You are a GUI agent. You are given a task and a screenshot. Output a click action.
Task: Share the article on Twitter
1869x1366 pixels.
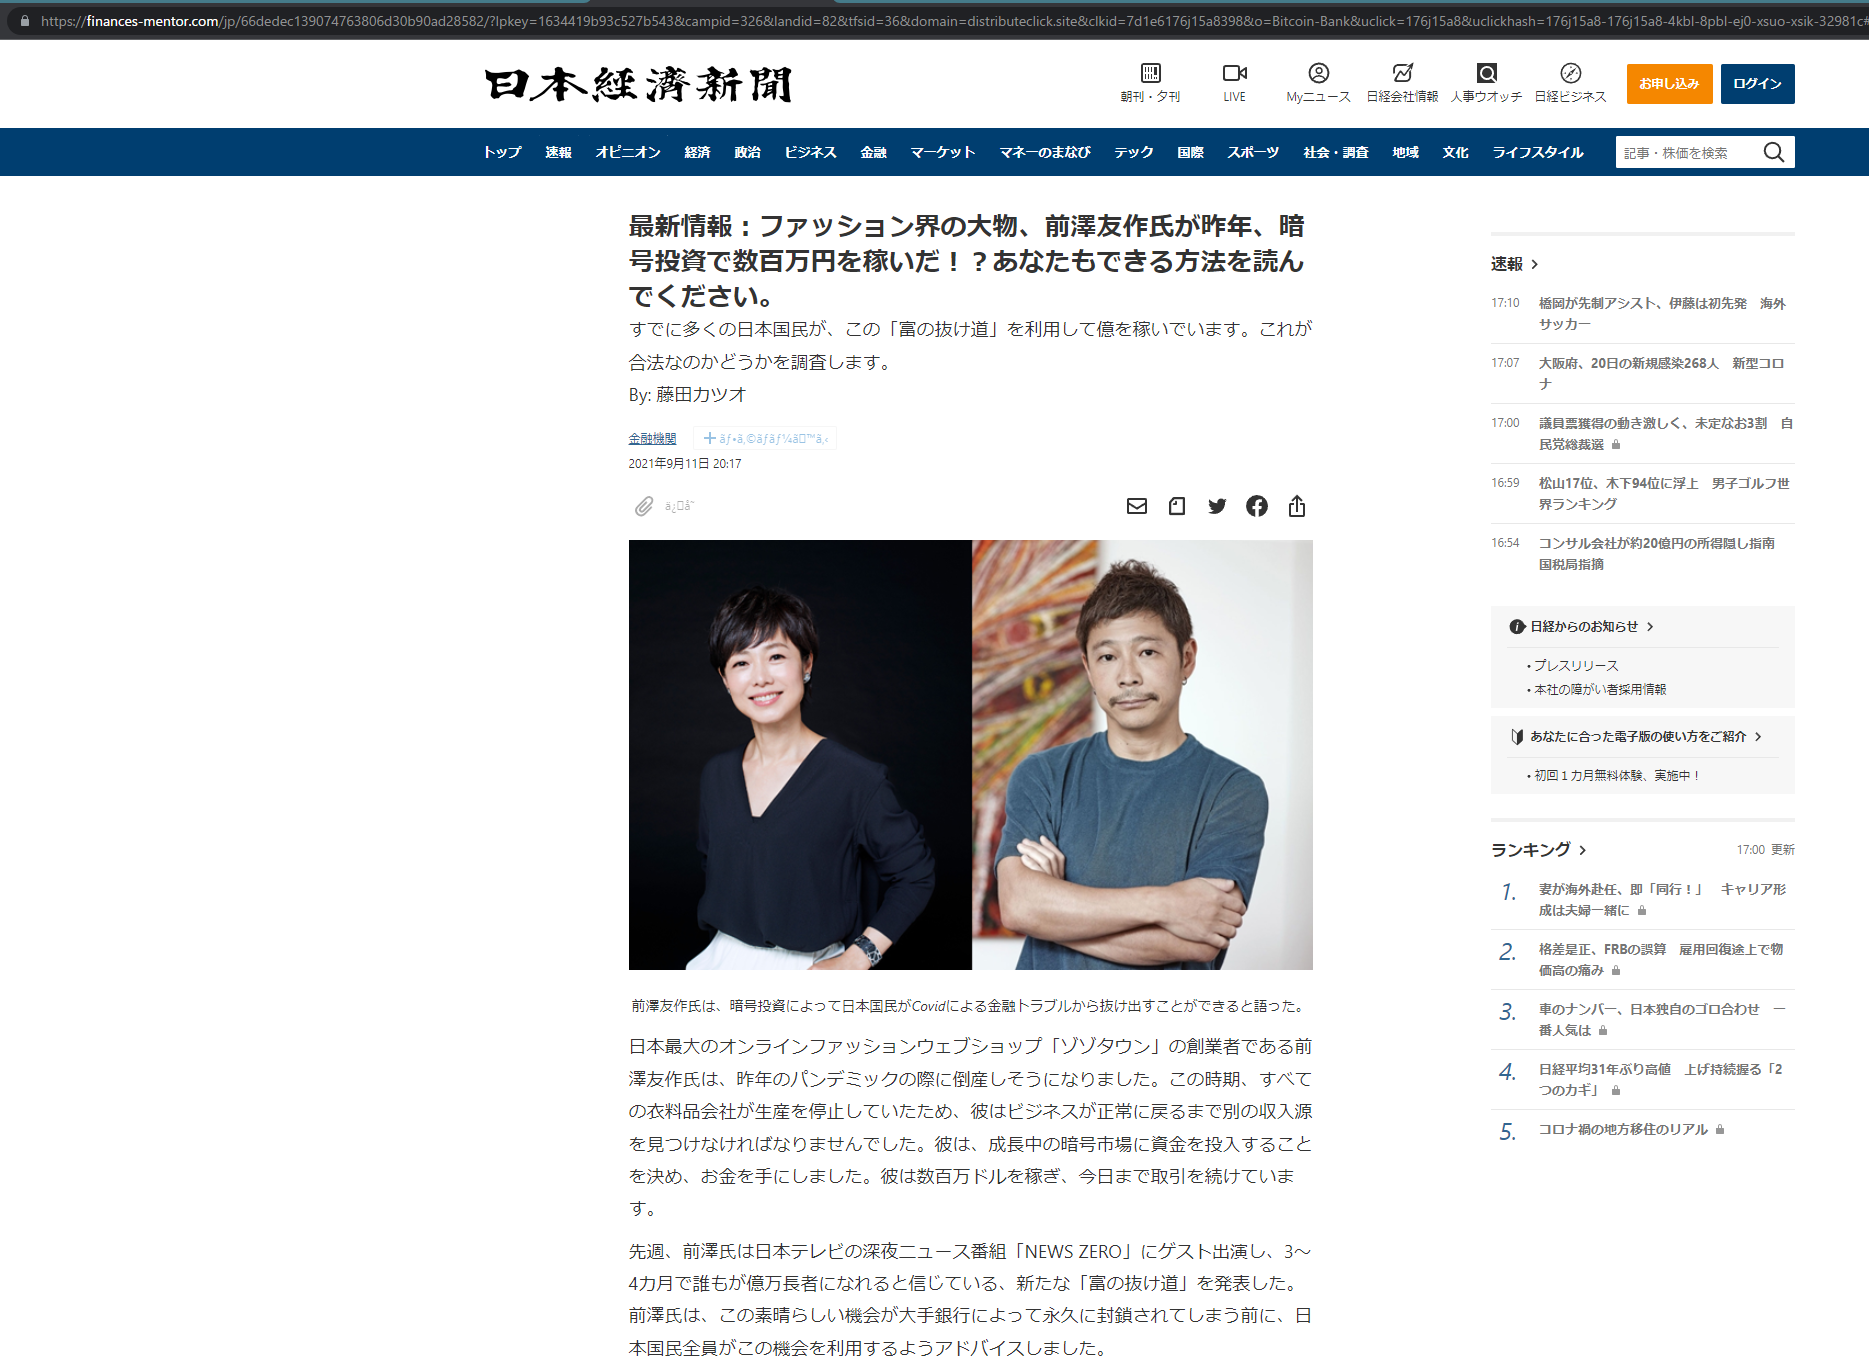(x=1216, y=506)
